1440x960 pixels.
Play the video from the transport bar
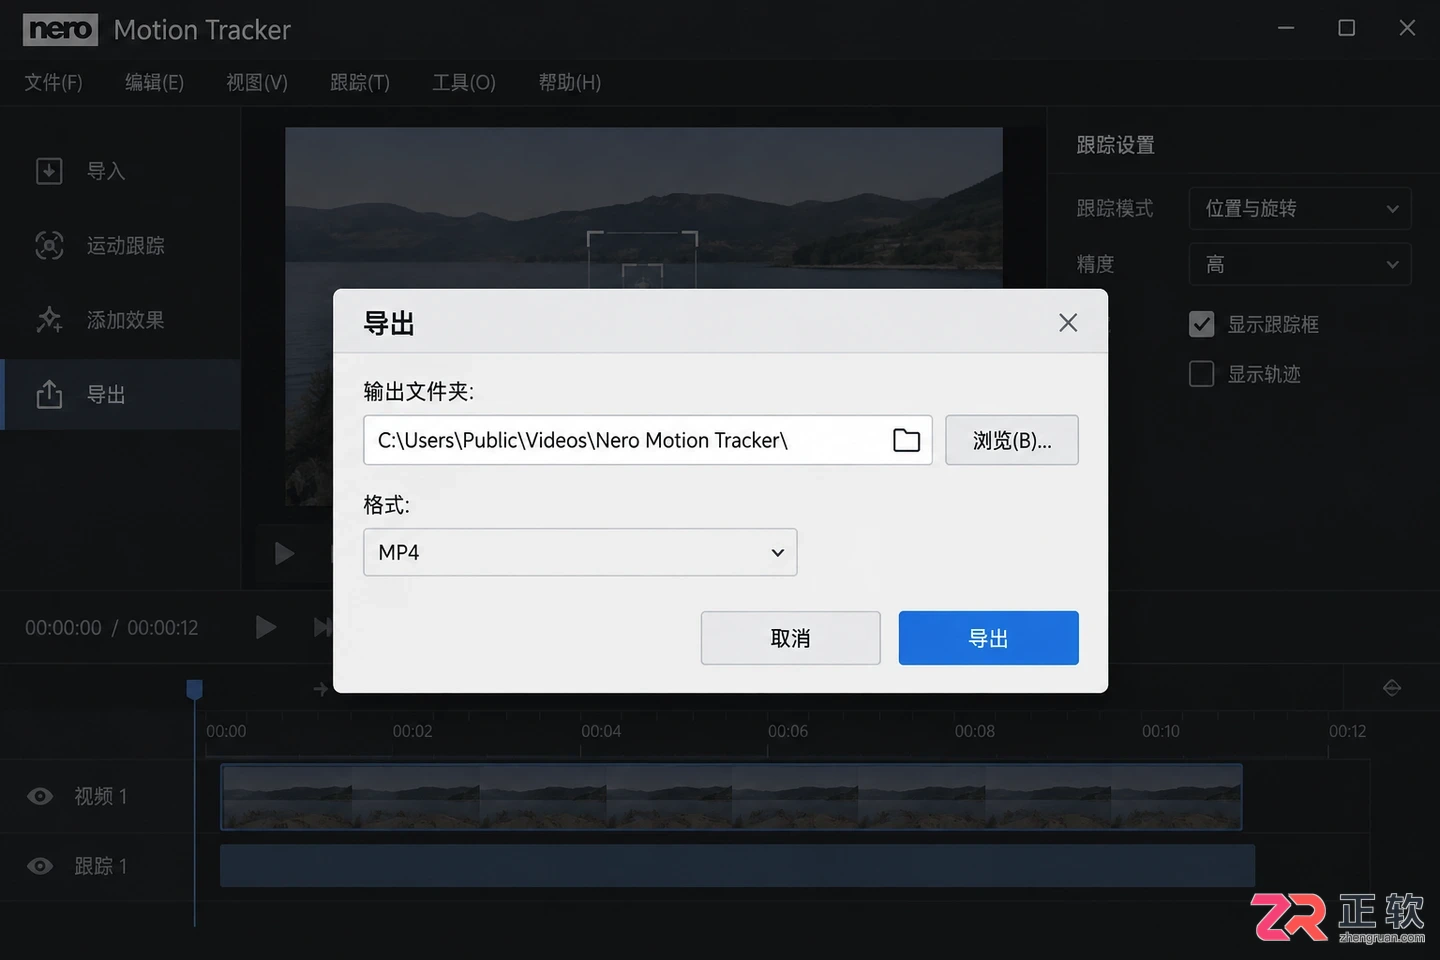click(265, 627)
